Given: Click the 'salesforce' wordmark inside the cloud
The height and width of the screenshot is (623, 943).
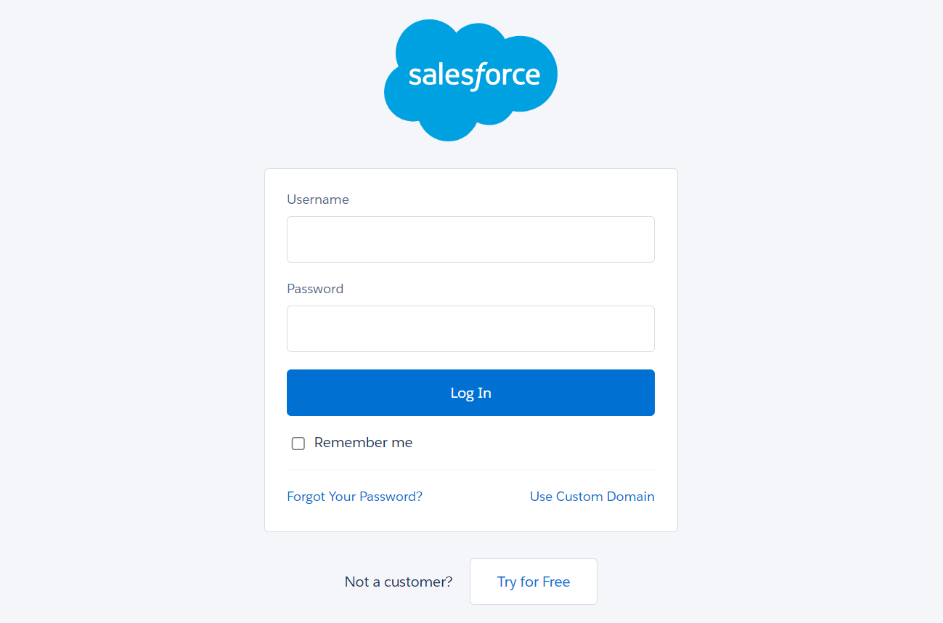Looking at the screenshot, I should [475, 76].
